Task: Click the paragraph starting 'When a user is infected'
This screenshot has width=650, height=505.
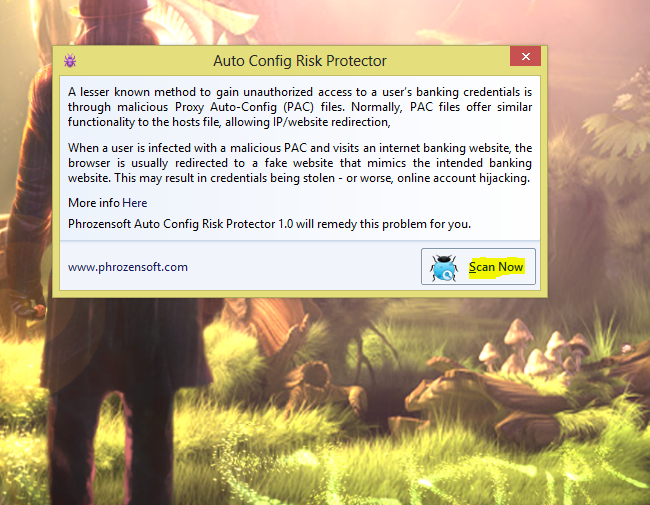Action: 300,163
